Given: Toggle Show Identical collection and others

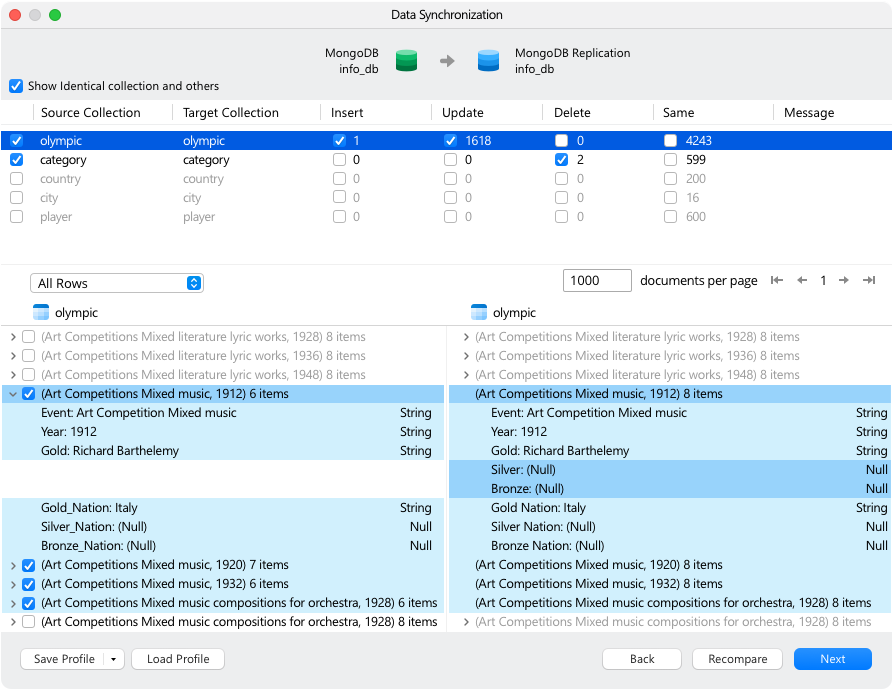Looking at the screenshot, I should tap(16, 86).
